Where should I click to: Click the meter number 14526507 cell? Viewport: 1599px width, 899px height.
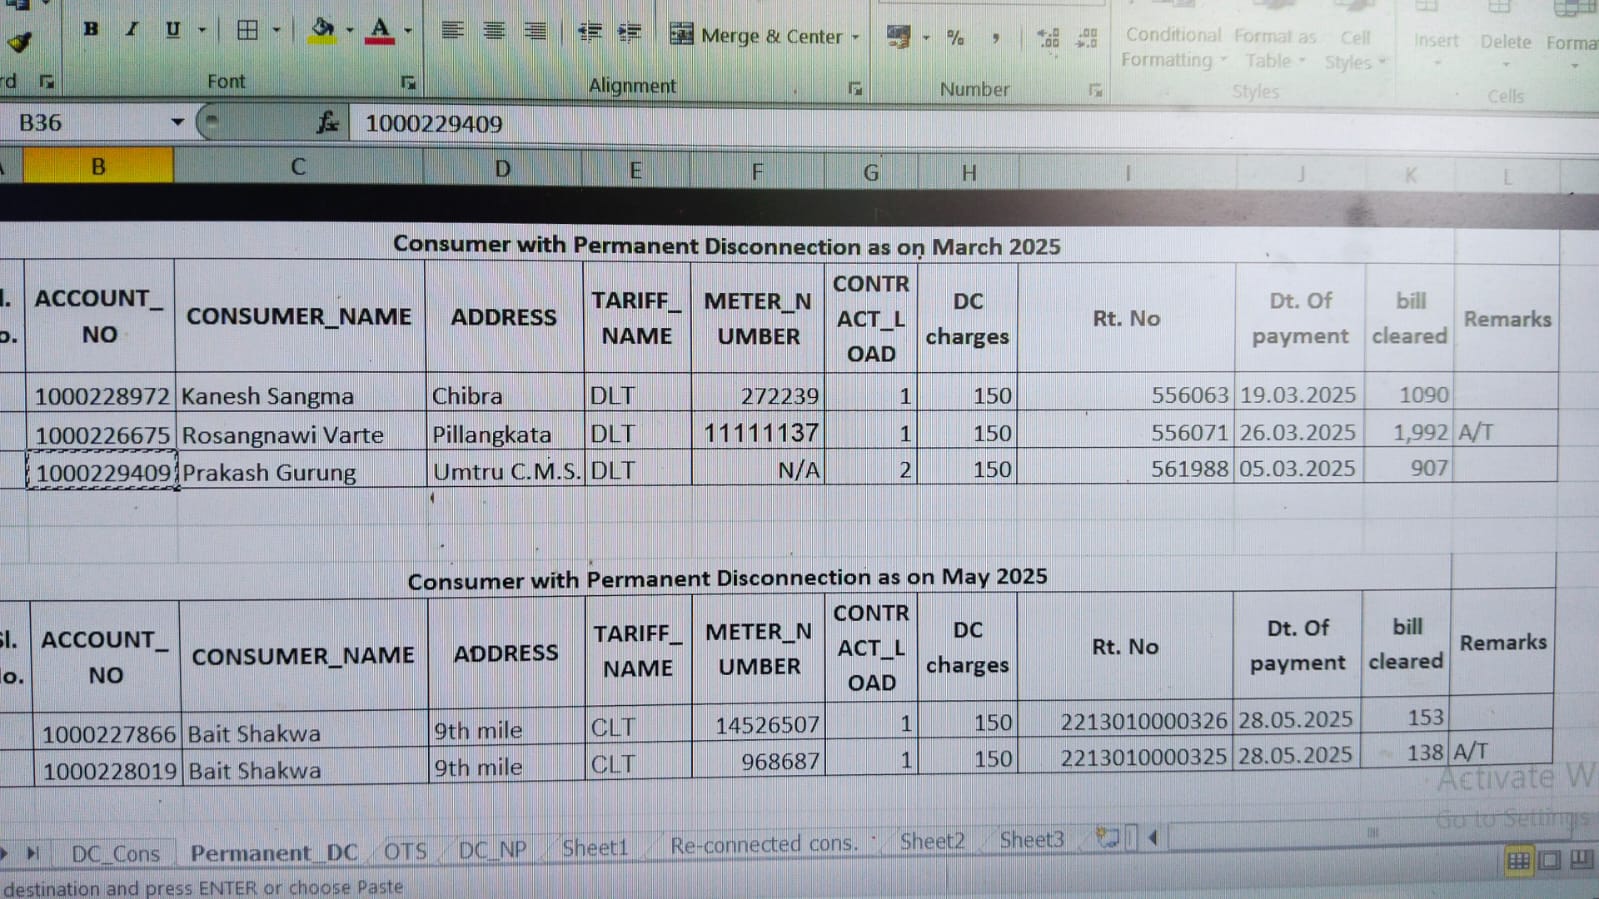pos(758,725)
